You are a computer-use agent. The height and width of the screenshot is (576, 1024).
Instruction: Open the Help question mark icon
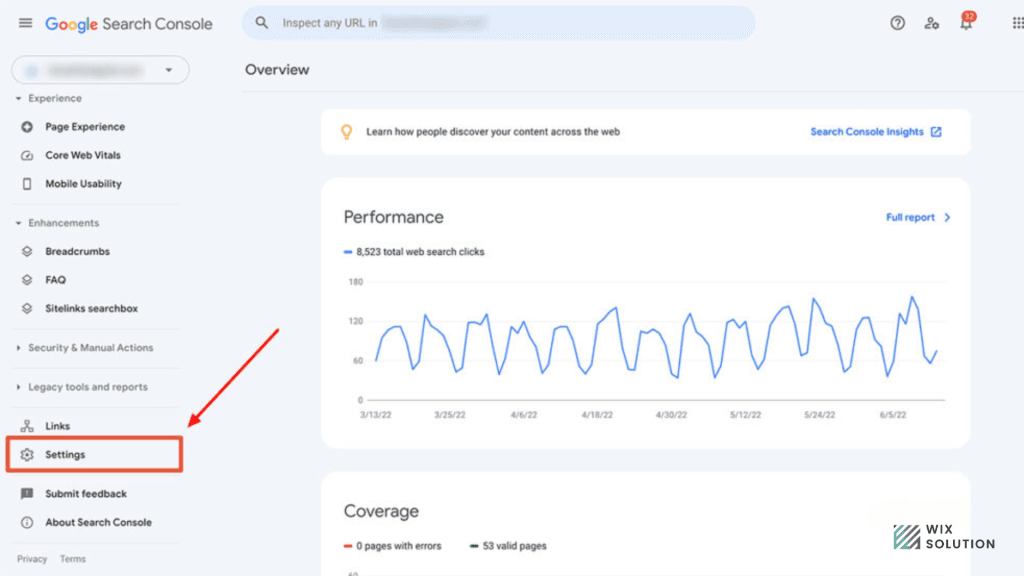[x=897, y=23]
